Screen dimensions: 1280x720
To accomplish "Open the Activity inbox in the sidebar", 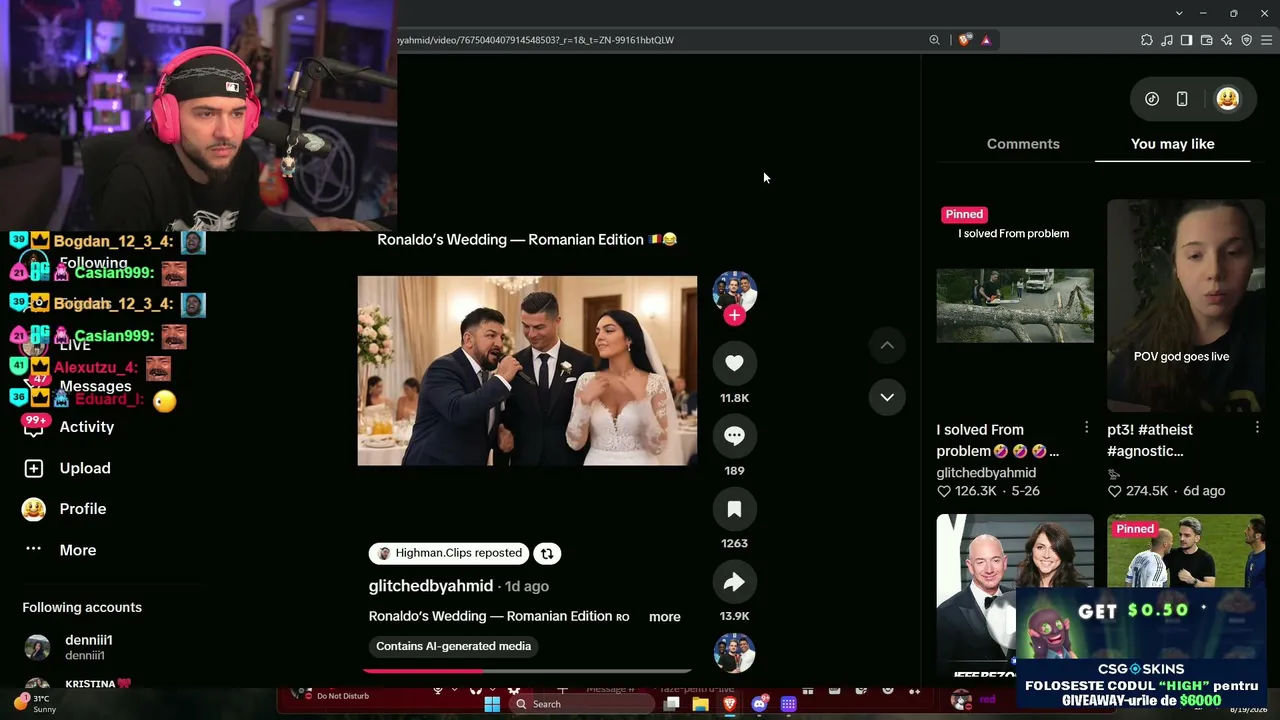I will (87, 427).
